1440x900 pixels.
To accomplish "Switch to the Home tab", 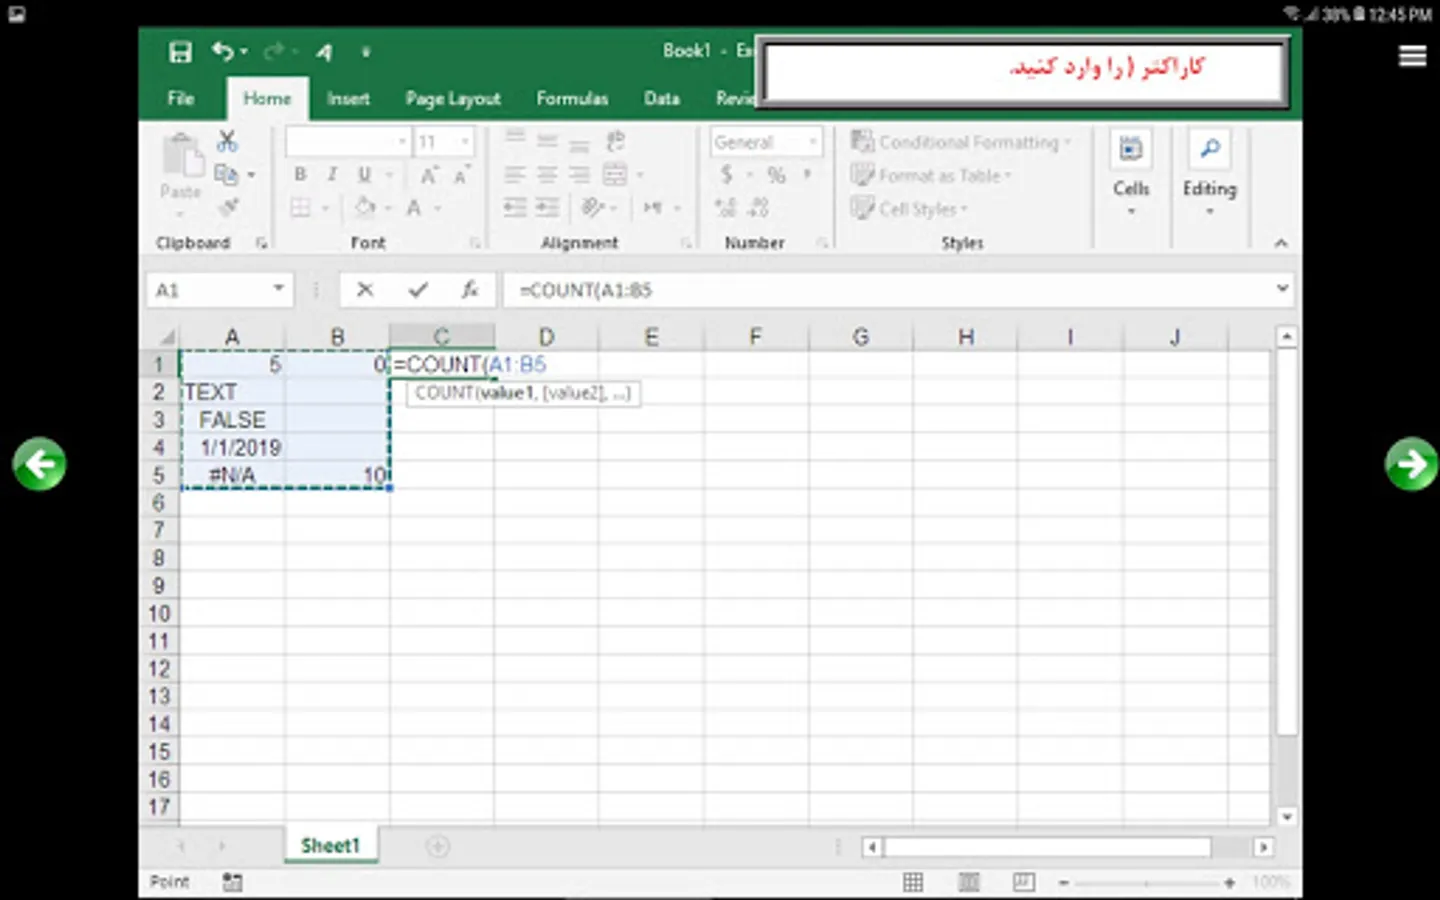I will pyautogui.click(x=267, y=98).
